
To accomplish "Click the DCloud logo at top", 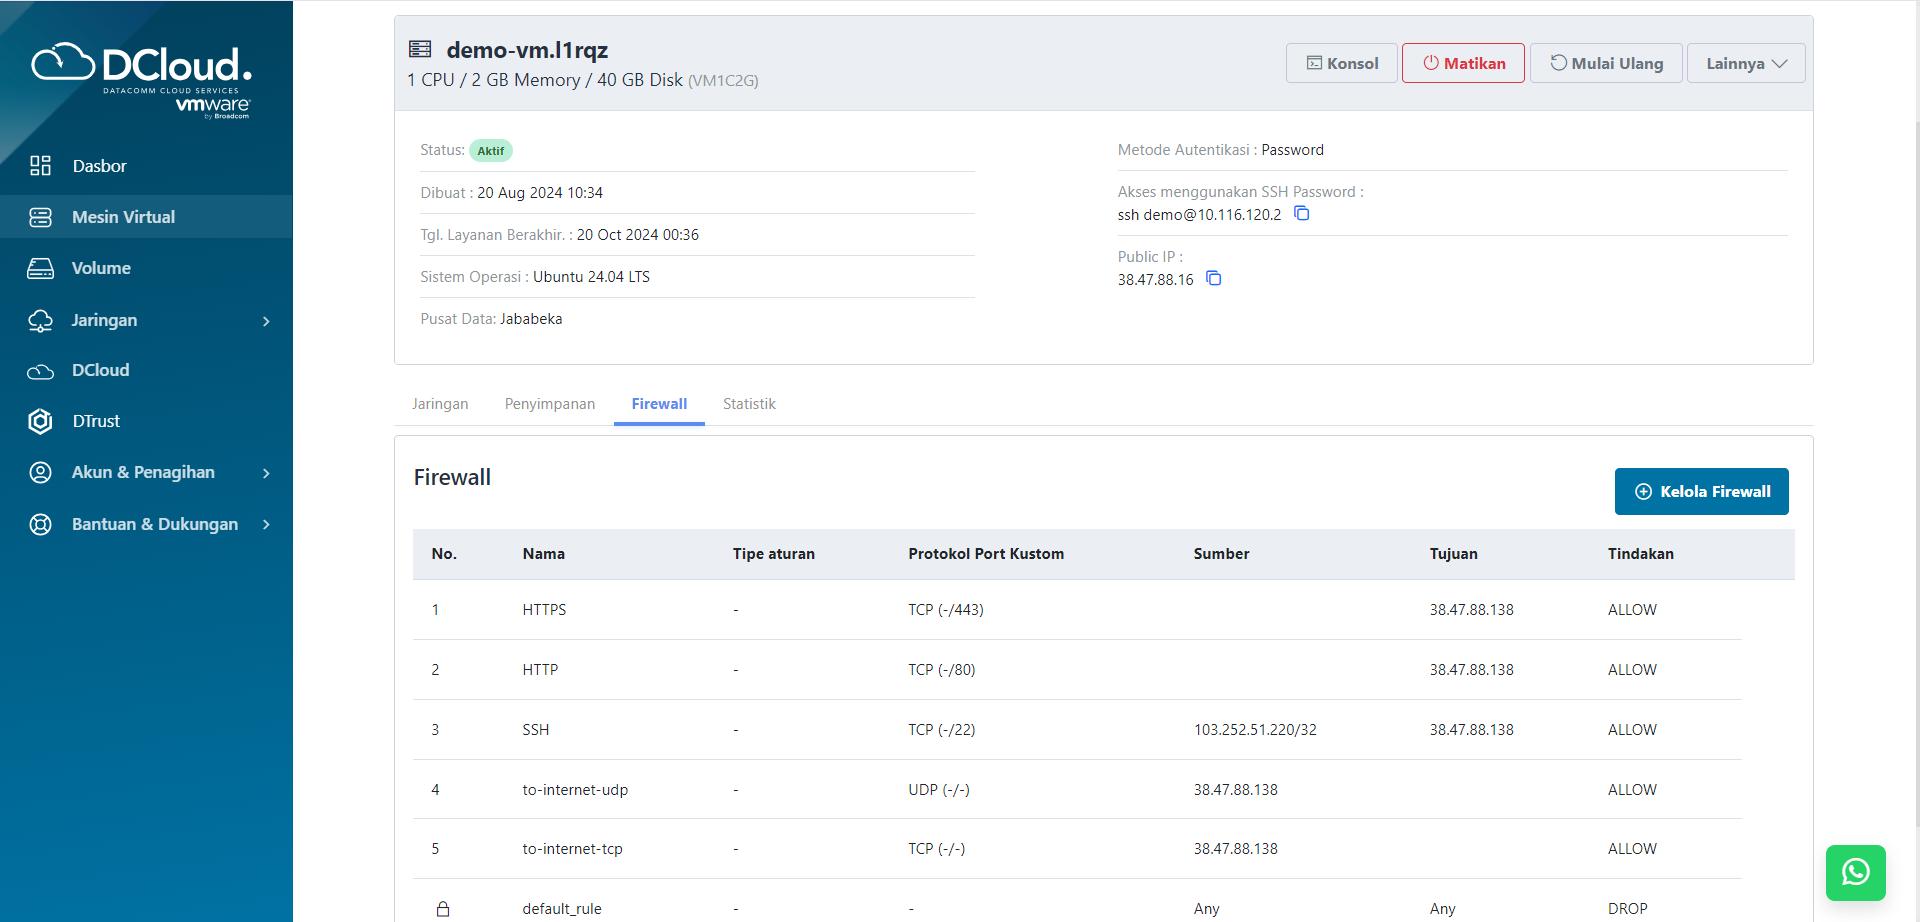I will coord(142,77).
